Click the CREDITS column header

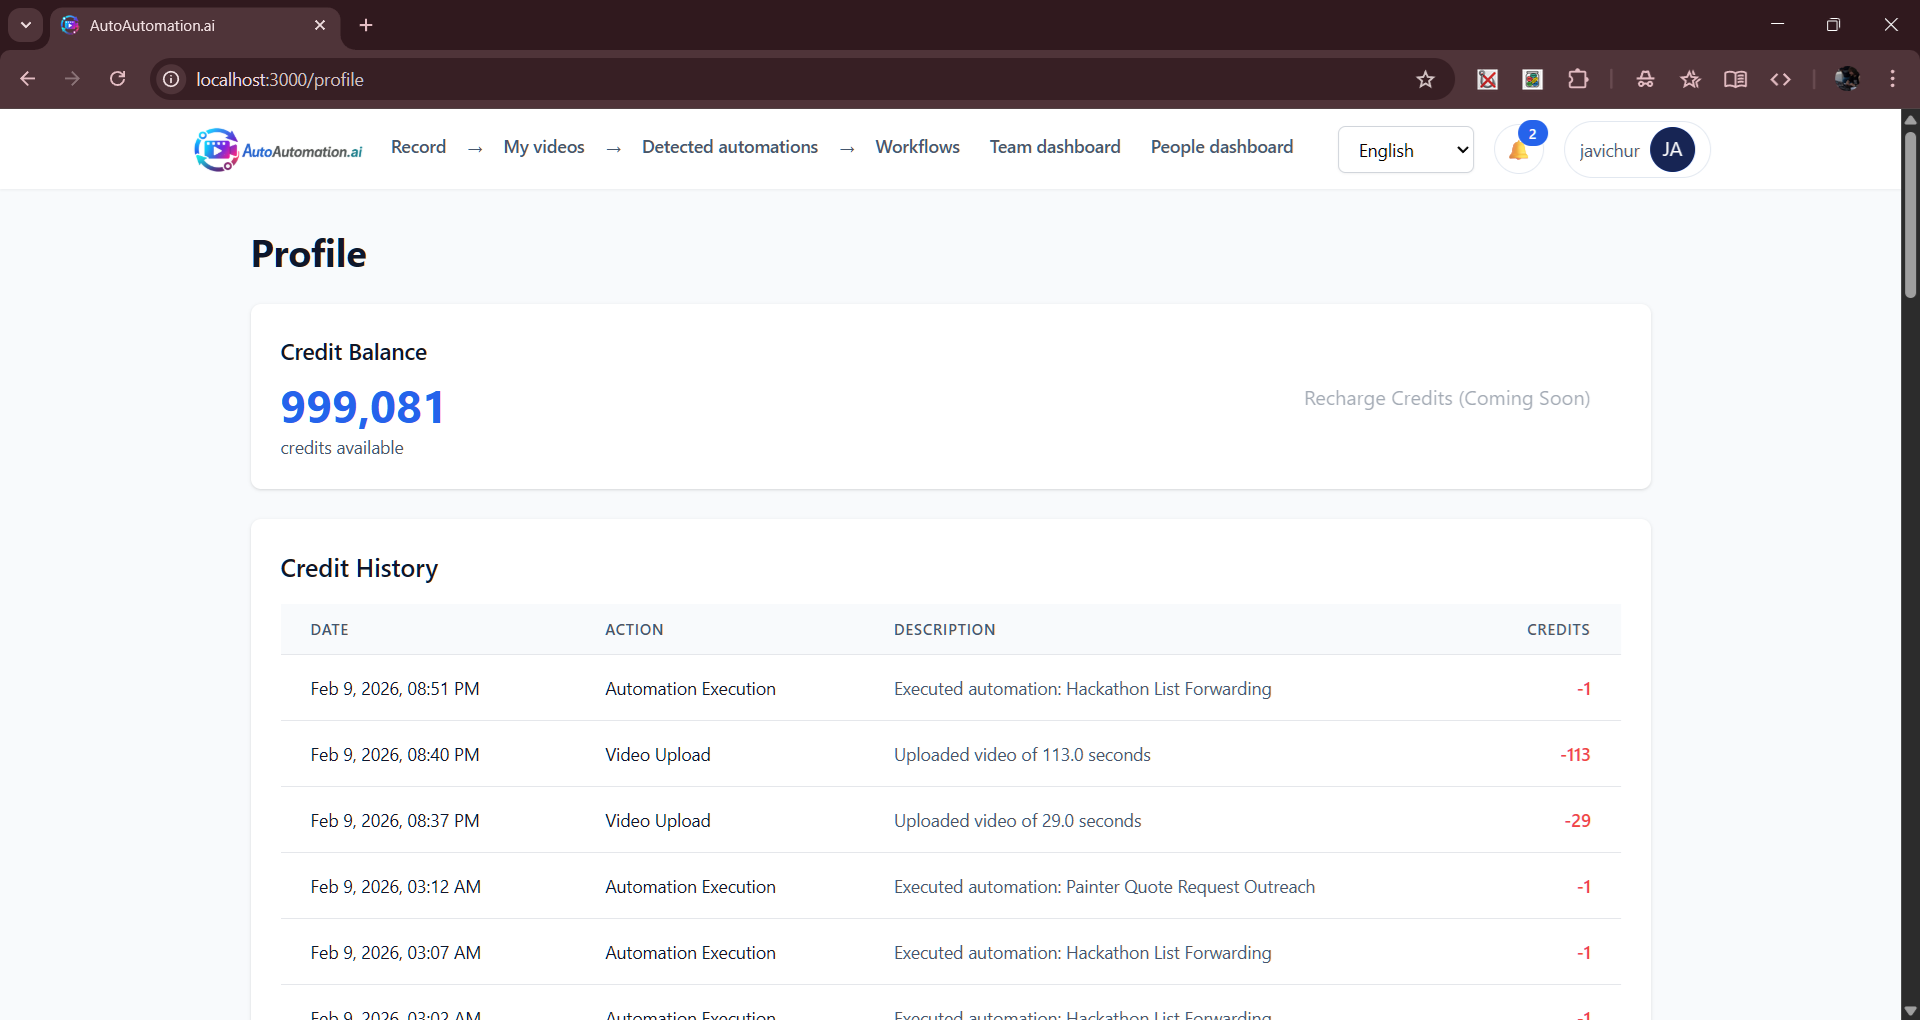1558,630
